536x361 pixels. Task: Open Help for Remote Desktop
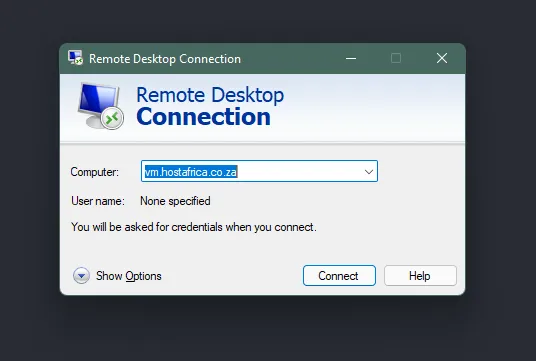[420, 276]
